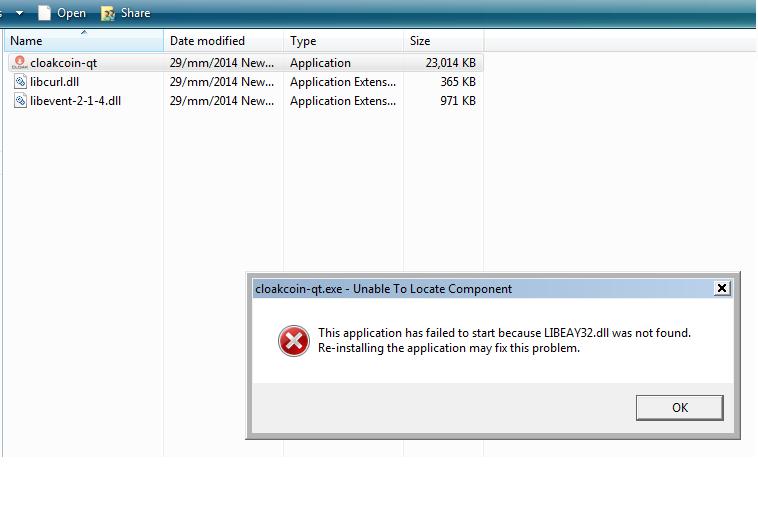Close the Unable To Locate Component dialog

722,288
